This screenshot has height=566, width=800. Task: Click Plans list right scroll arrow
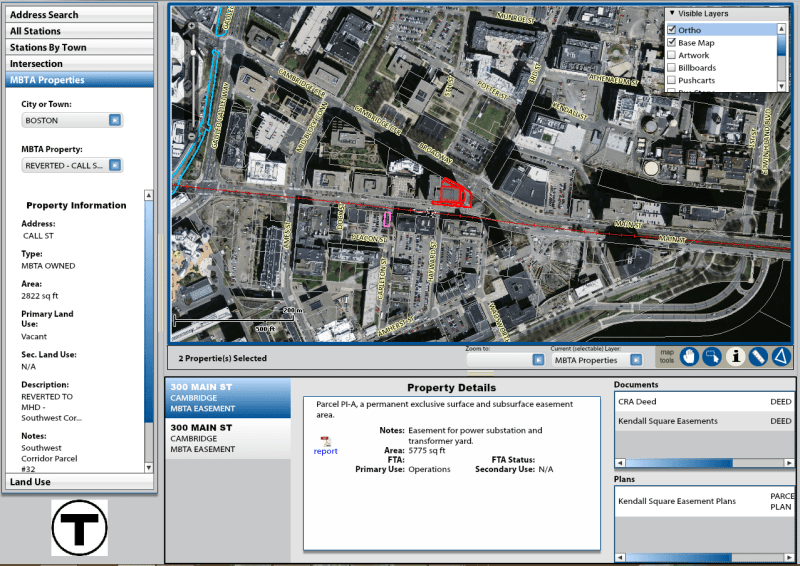789,557
